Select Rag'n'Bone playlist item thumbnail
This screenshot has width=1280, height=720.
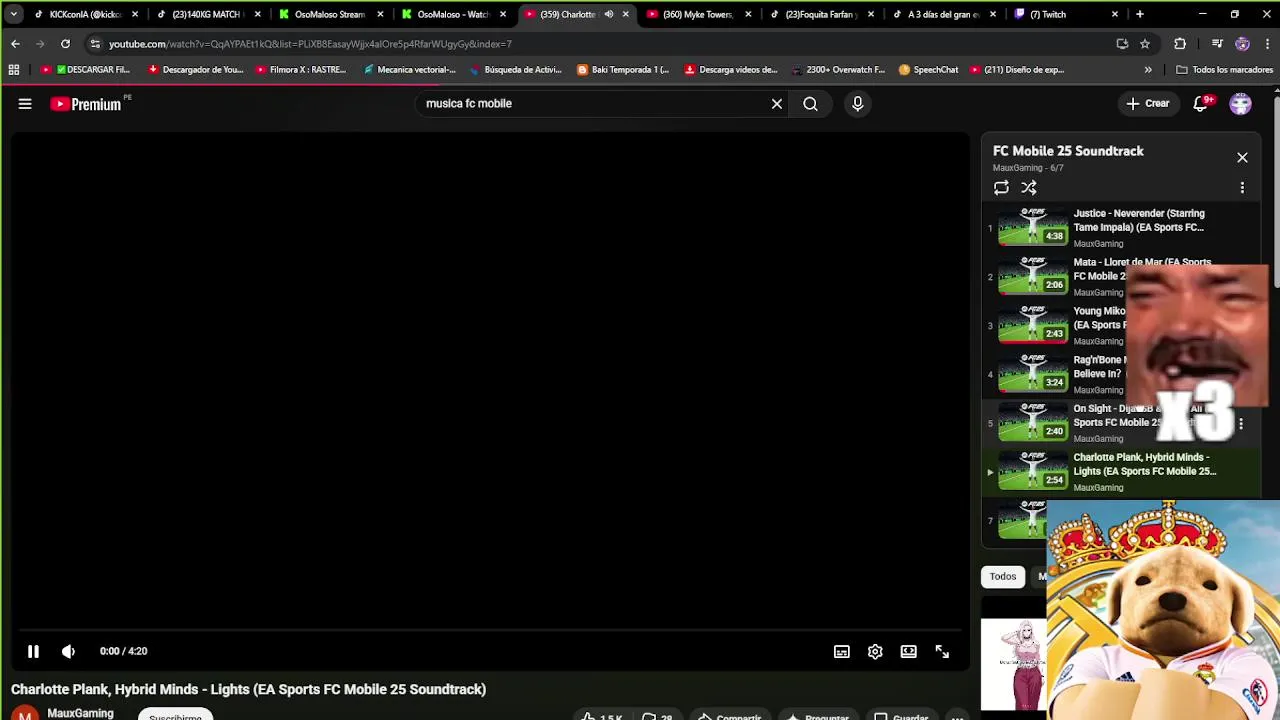pyautogui.click(x=1032, y=374)
